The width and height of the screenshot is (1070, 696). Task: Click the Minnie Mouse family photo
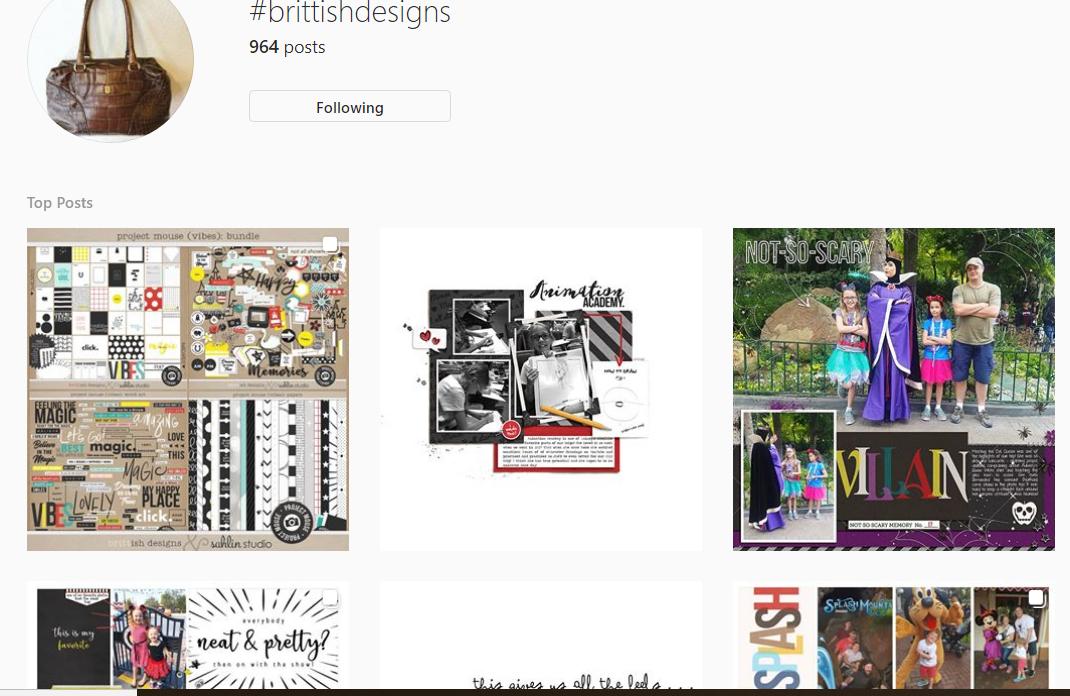click(1011, 638)
